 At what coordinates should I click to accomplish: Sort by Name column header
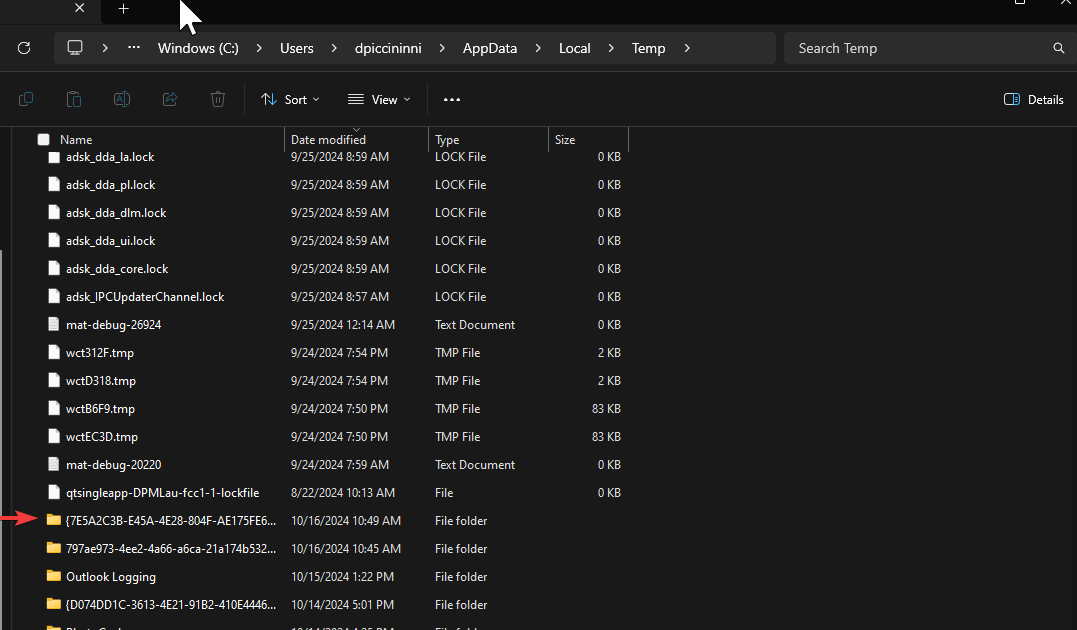coord(76,139)
